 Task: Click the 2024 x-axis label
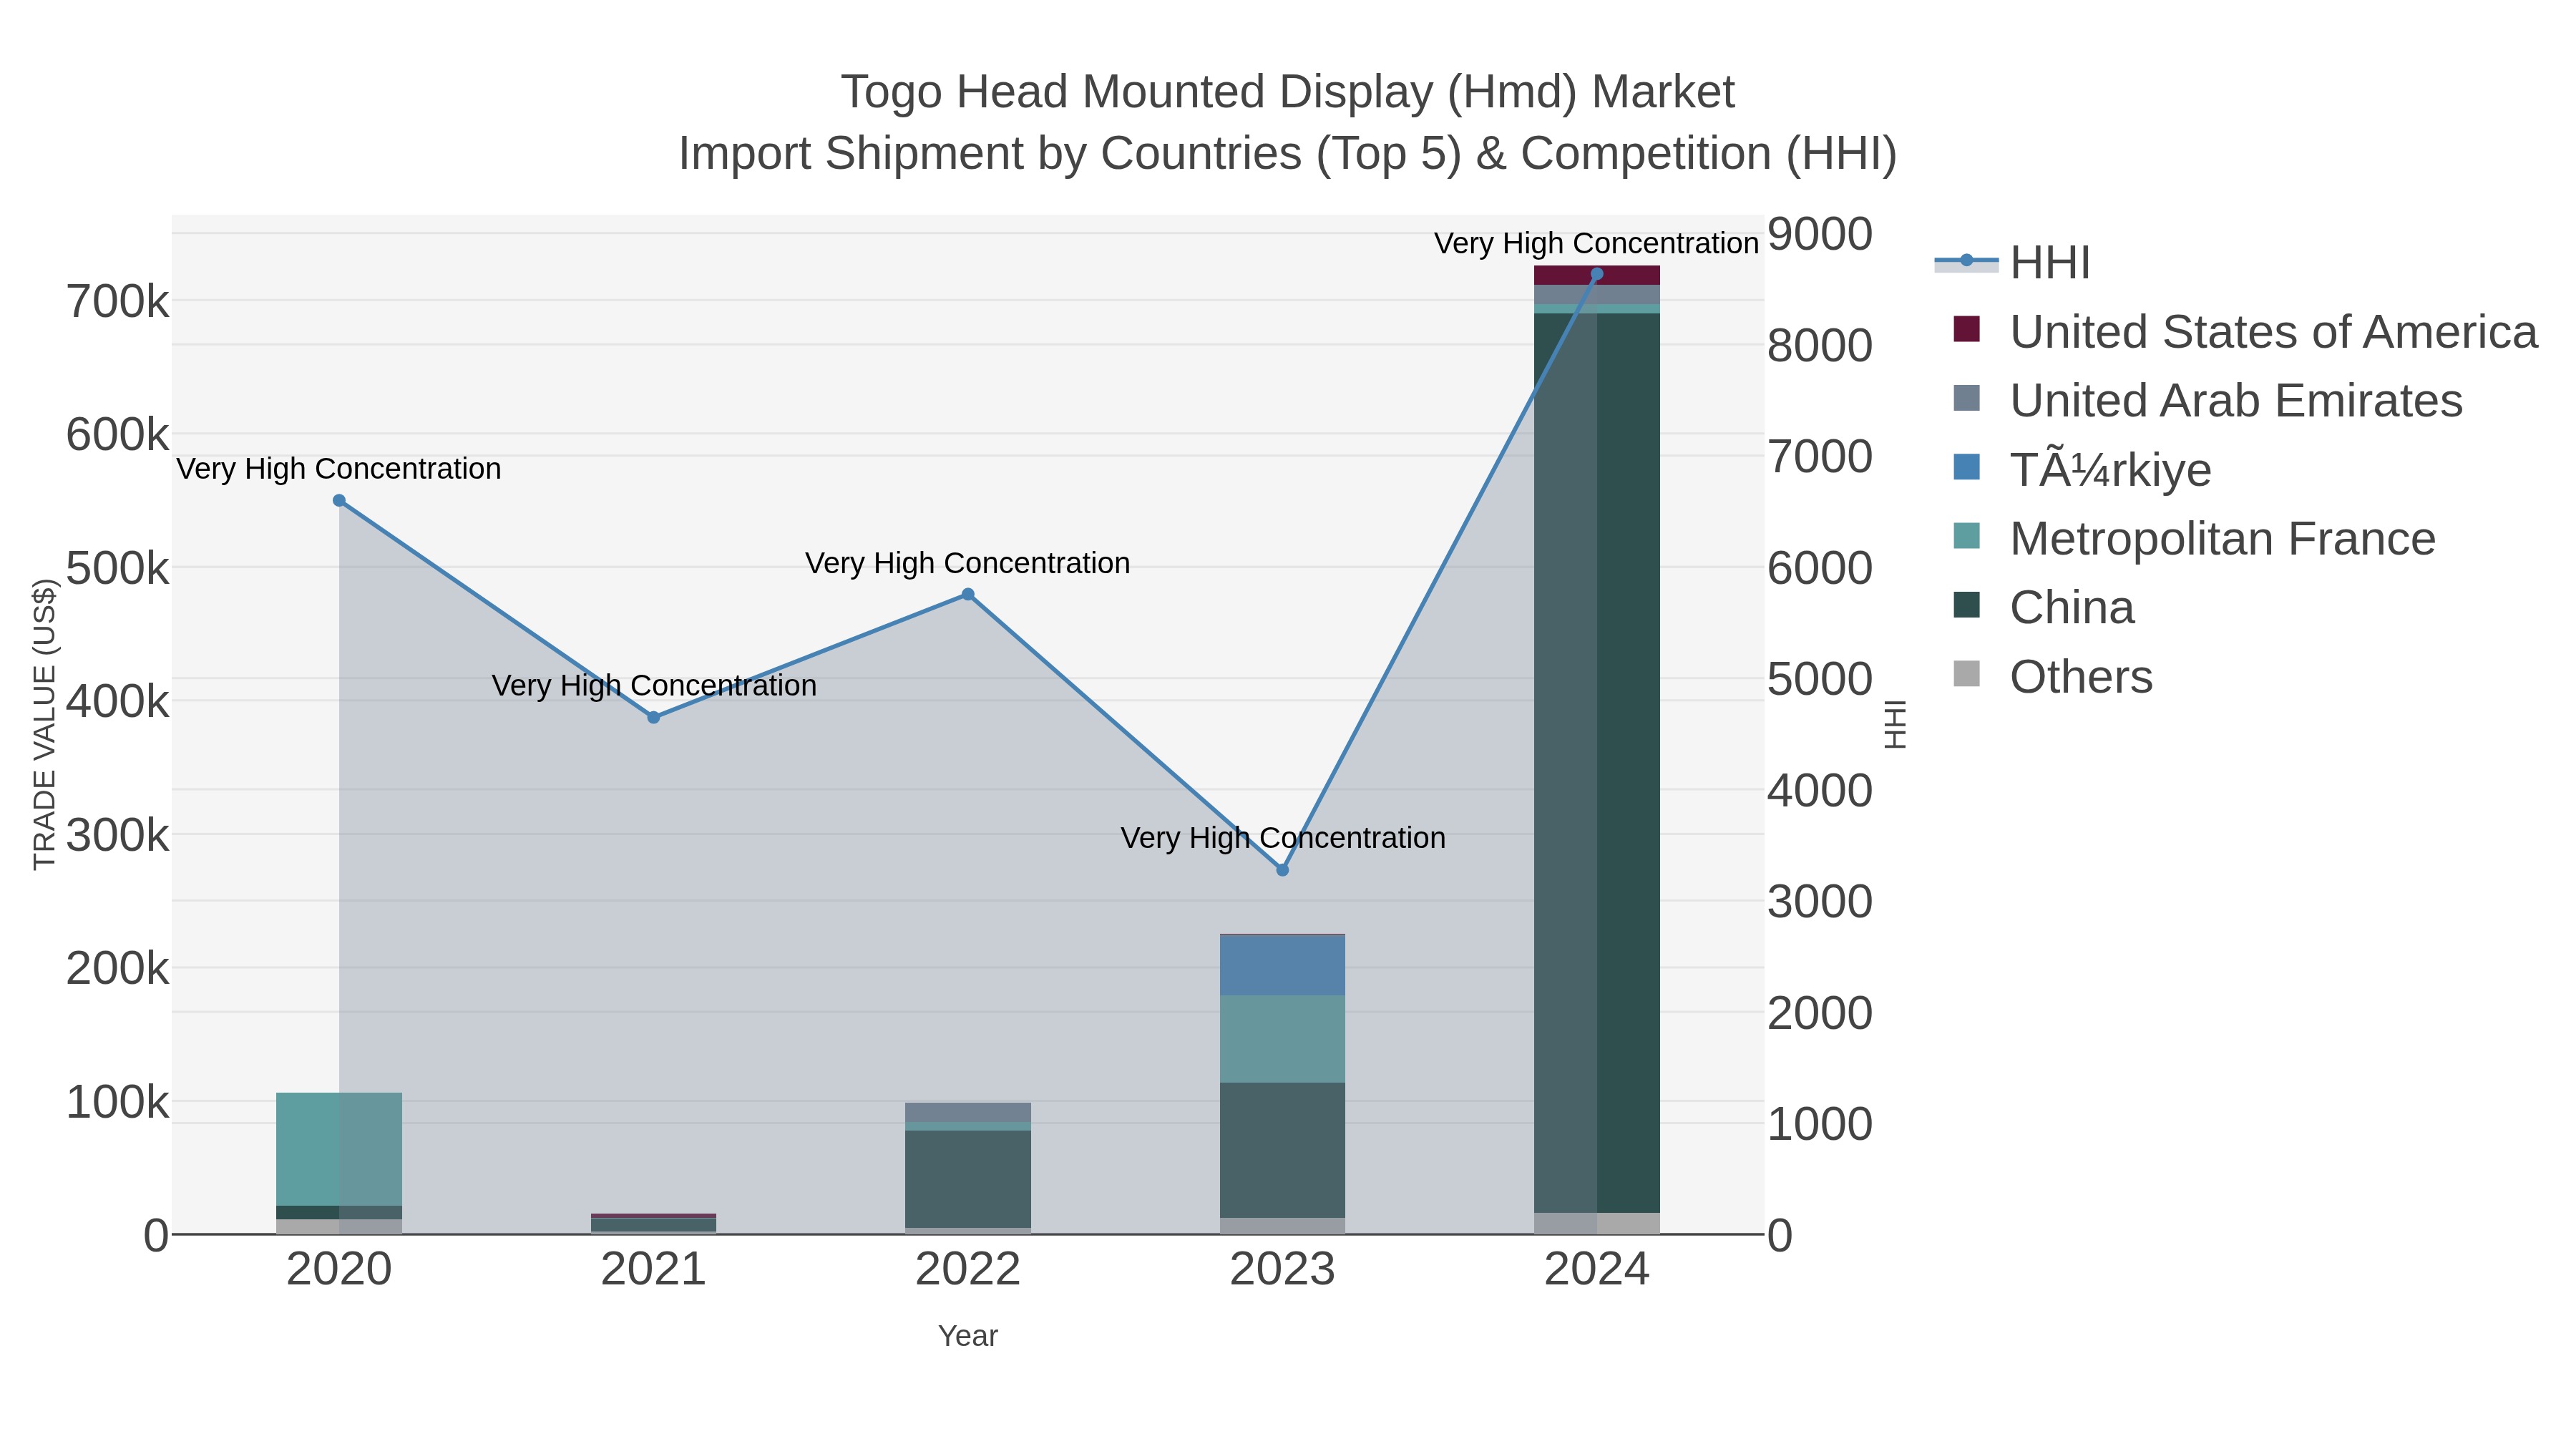click(1597, 1270)
